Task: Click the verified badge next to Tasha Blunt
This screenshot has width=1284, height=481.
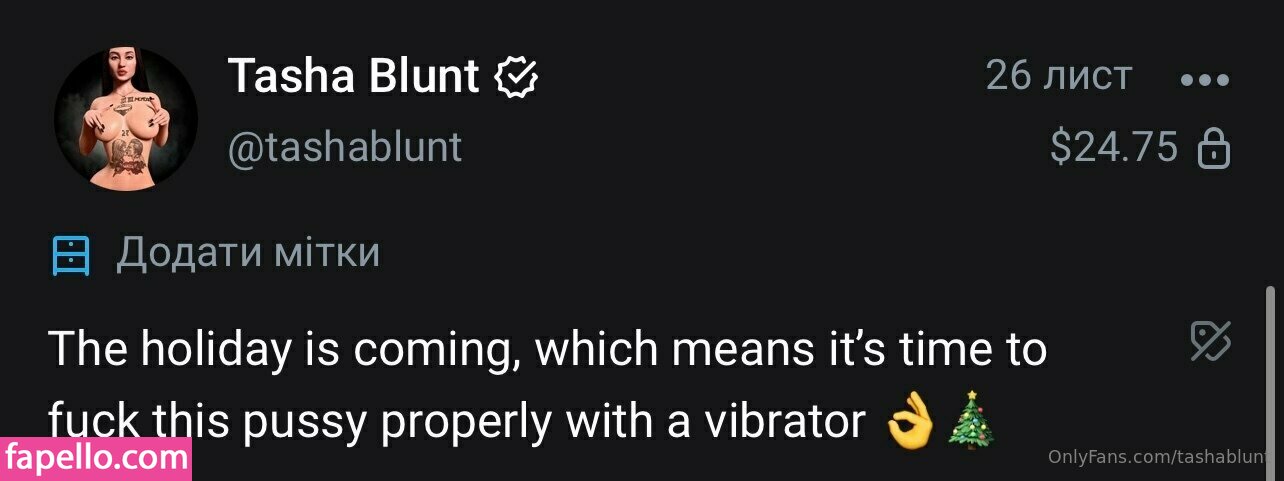Action: [517, 76]
